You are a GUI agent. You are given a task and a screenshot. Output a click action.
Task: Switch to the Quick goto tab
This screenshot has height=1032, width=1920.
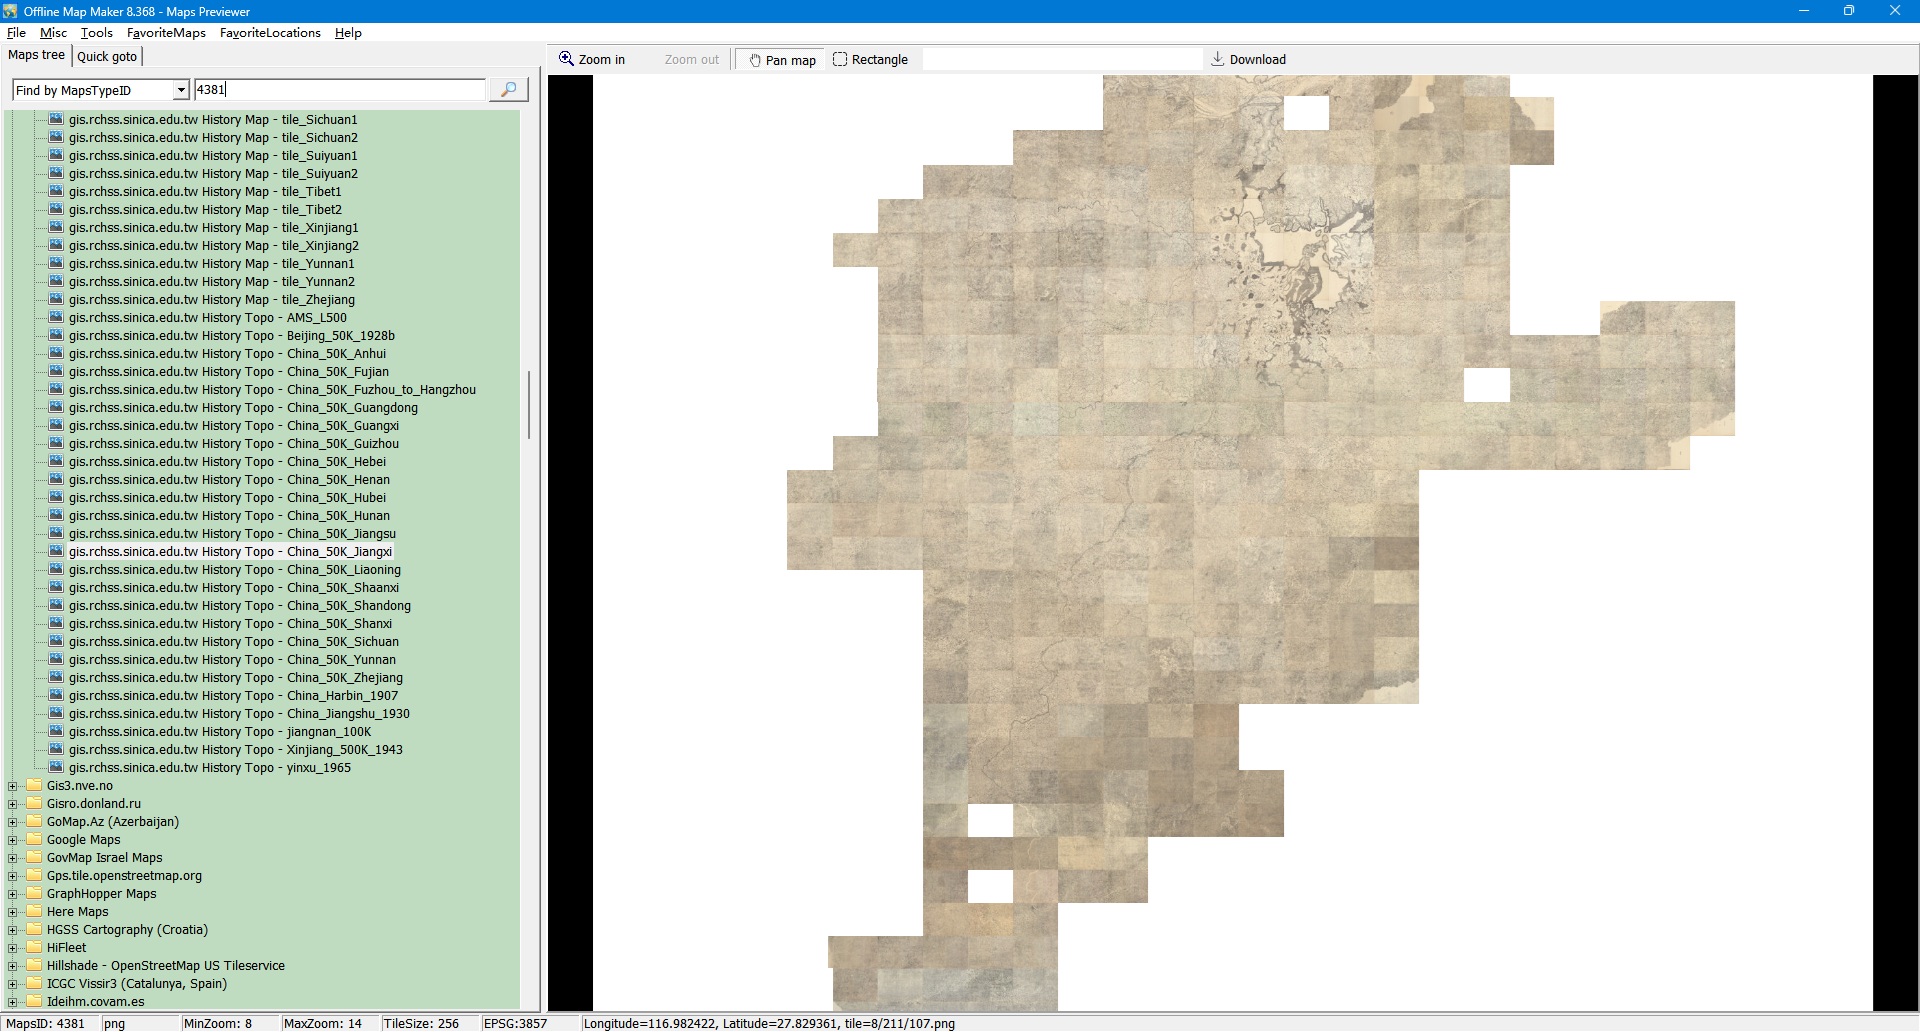click(x=107, y=57)
